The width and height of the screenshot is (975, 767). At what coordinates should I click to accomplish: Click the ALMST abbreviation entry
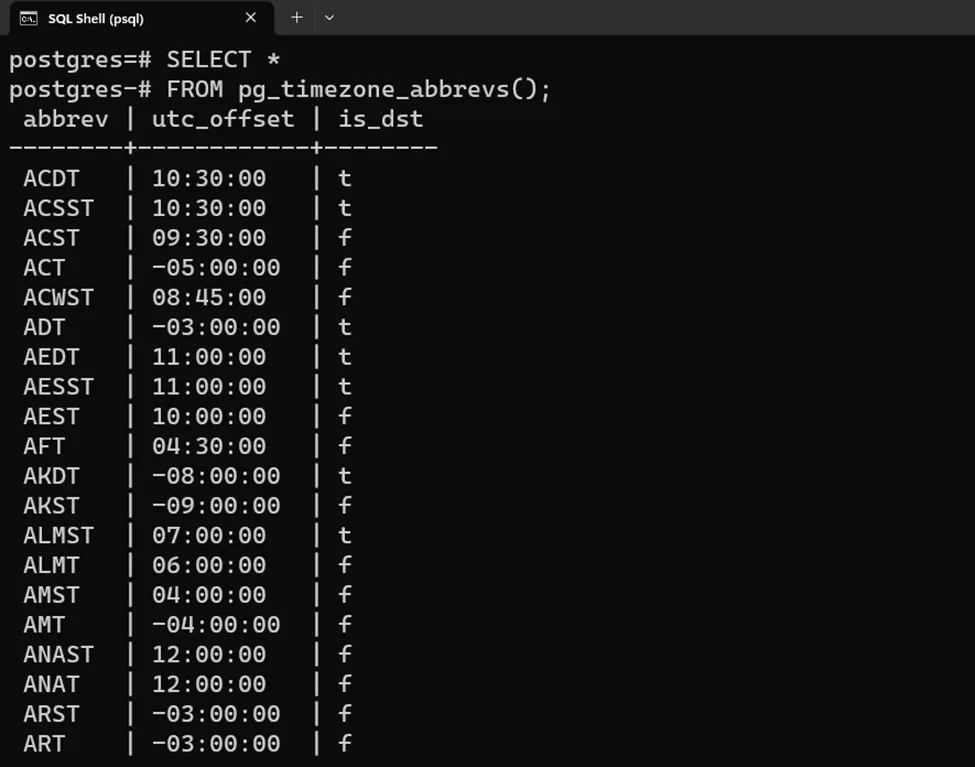pos(58,535)
